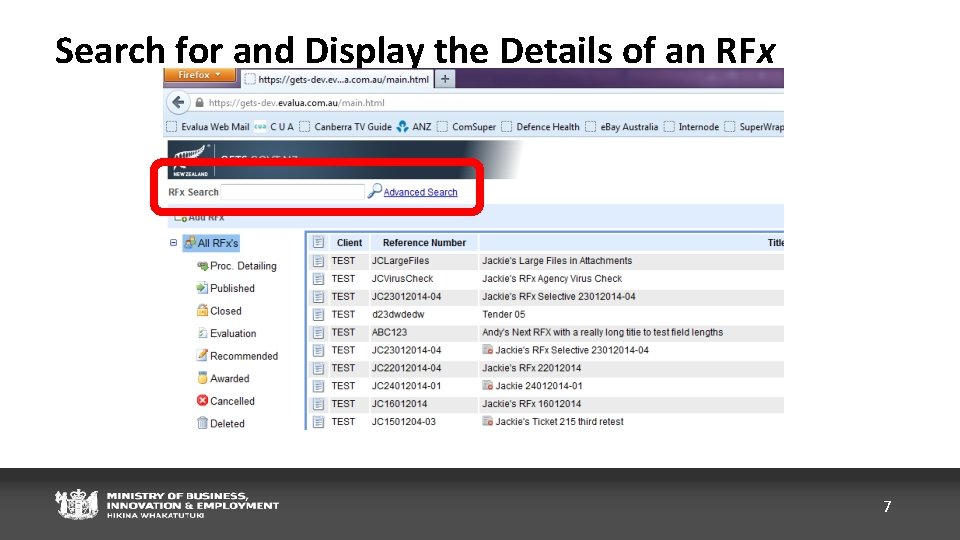The height and width of the screenshot is (540, 960).
Task: Click red-marked icon beside Jackie 24012014-01 title
Action: tap(487, 385)
